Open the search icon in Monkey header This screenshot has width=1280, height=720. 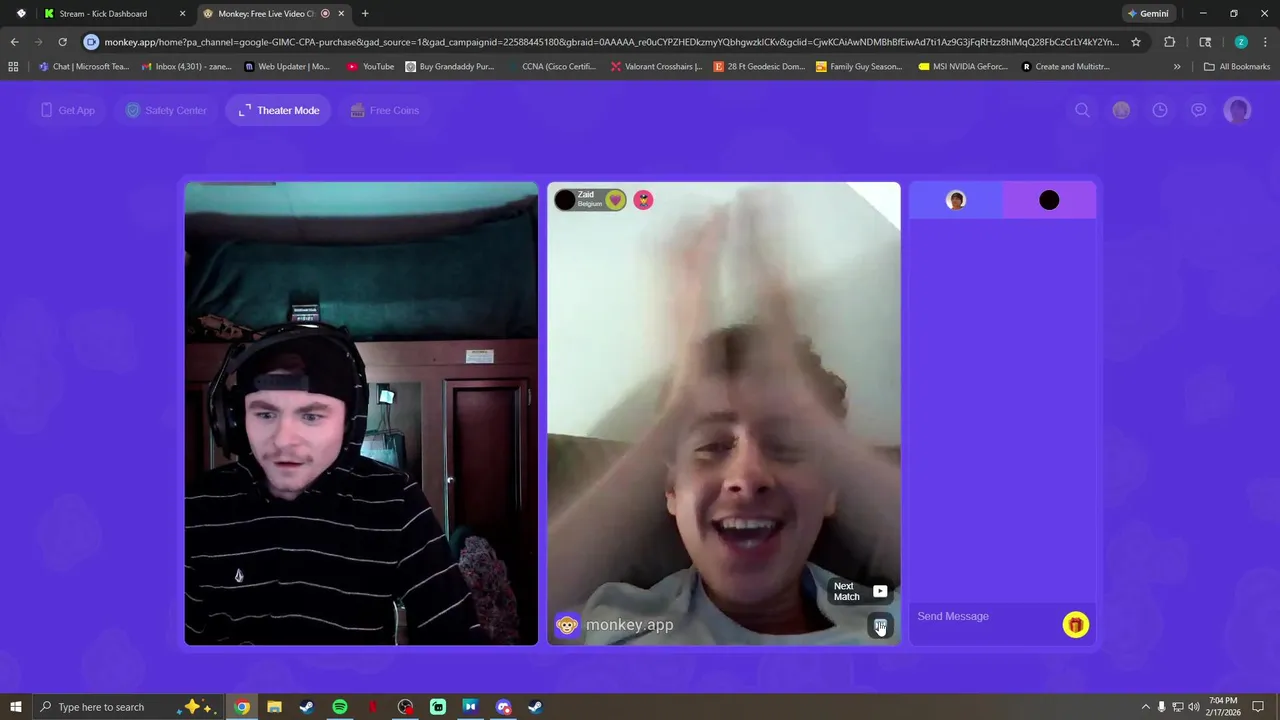pyautogui.click(x=1082, y=110)
